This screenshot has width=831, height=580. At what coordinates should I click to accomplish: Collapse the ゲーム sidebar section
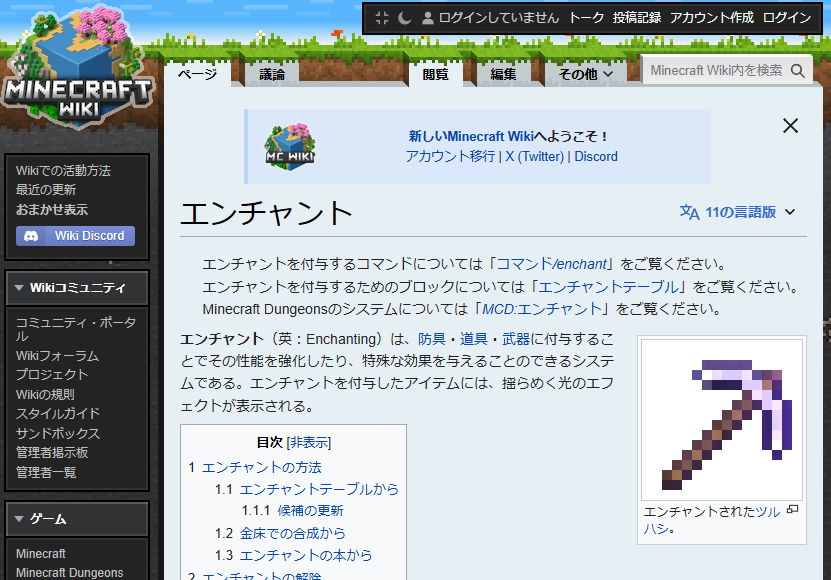click(x=77, y=519)
